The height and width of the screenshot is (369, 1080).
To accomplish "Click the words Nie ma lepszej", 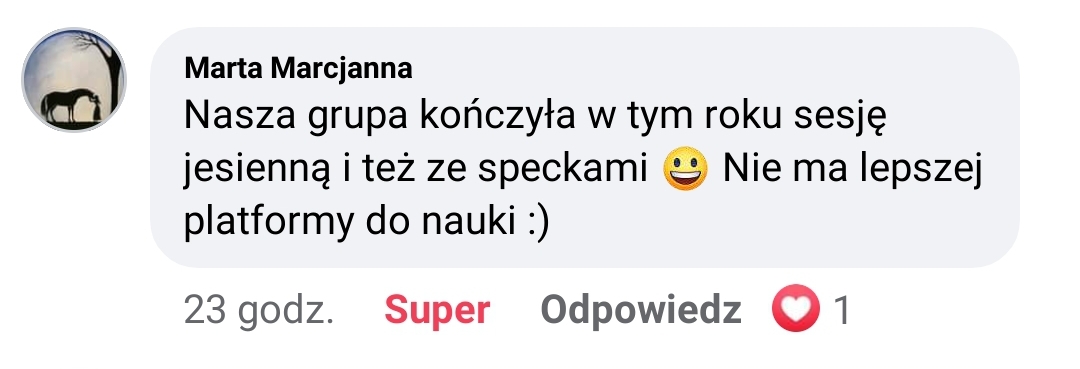I will click(851, 171).
